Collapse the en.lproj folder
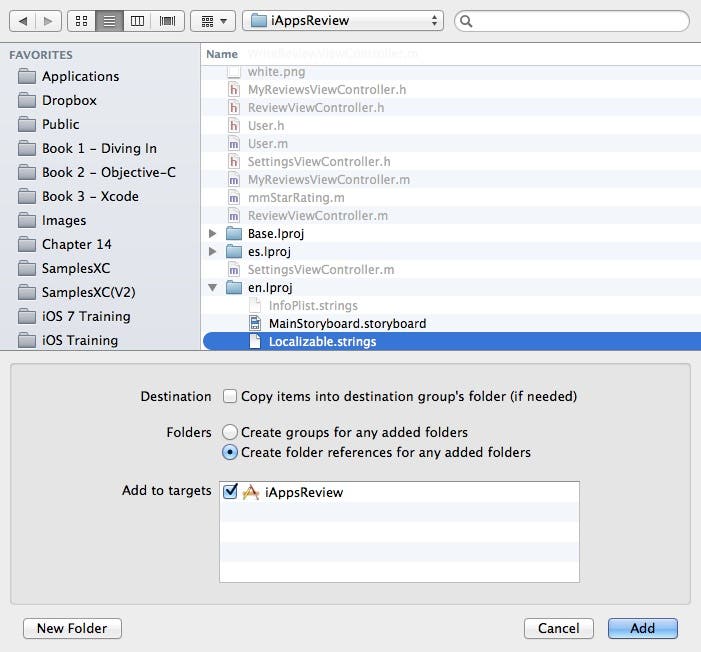Viewport: 701px width, 652px height. [212, 288]
